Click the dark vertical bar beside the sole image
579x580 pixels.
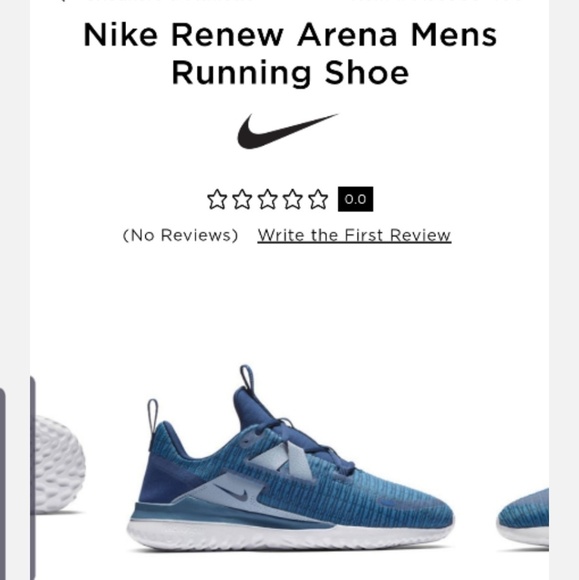[33, 477]
